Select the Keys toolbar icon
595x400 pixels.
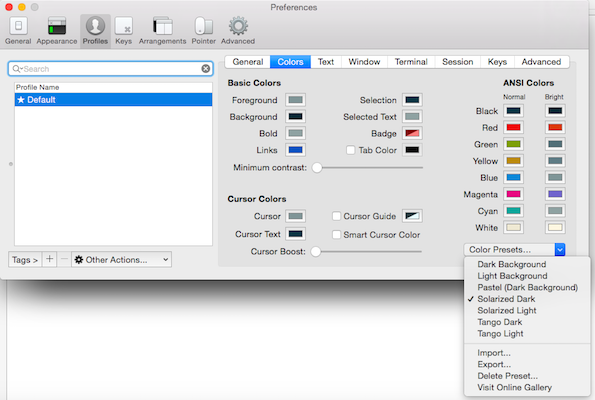point(124,31)
